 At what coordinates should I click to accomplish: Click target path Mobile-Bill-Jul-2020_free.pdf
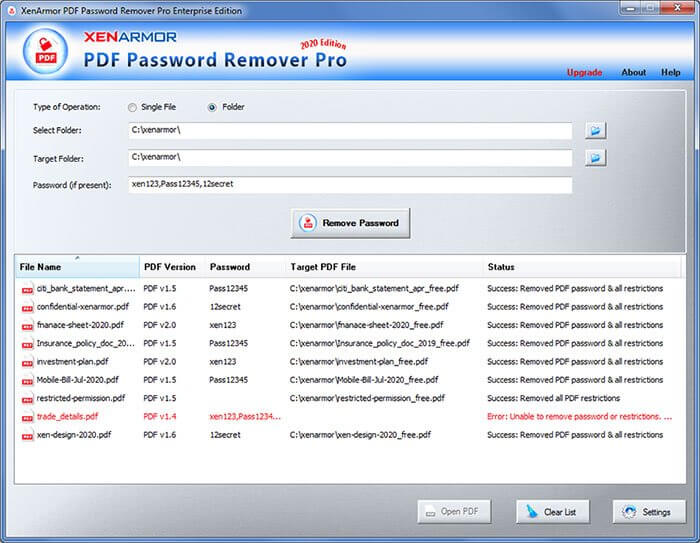(364, 380)
